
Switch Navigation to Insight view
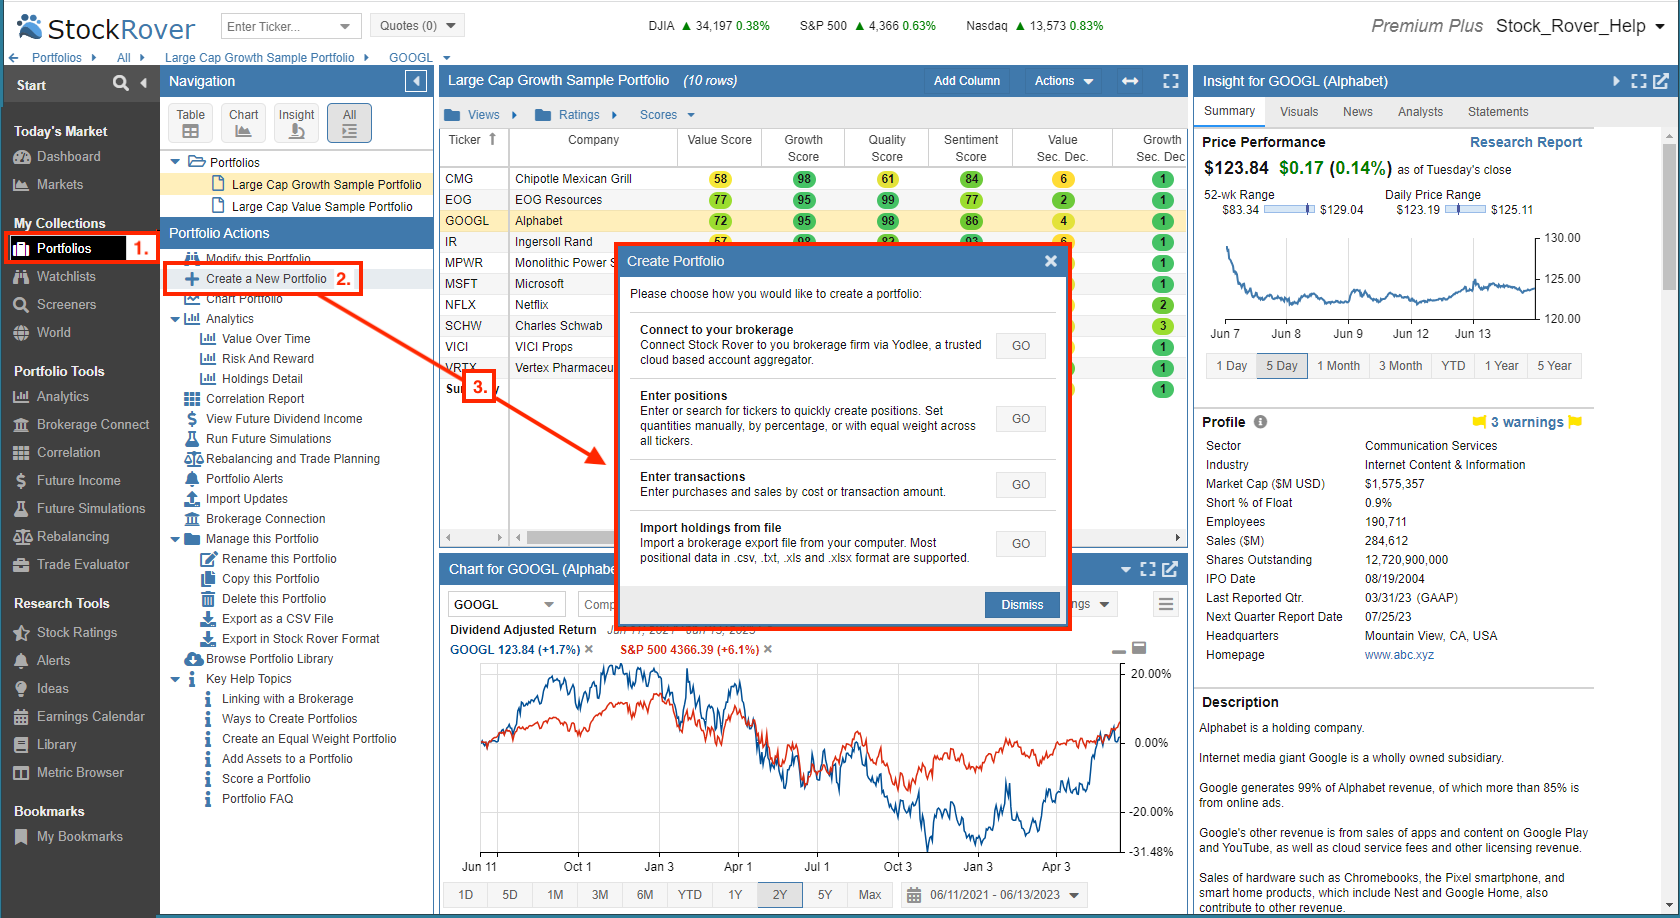pos(296,123)
